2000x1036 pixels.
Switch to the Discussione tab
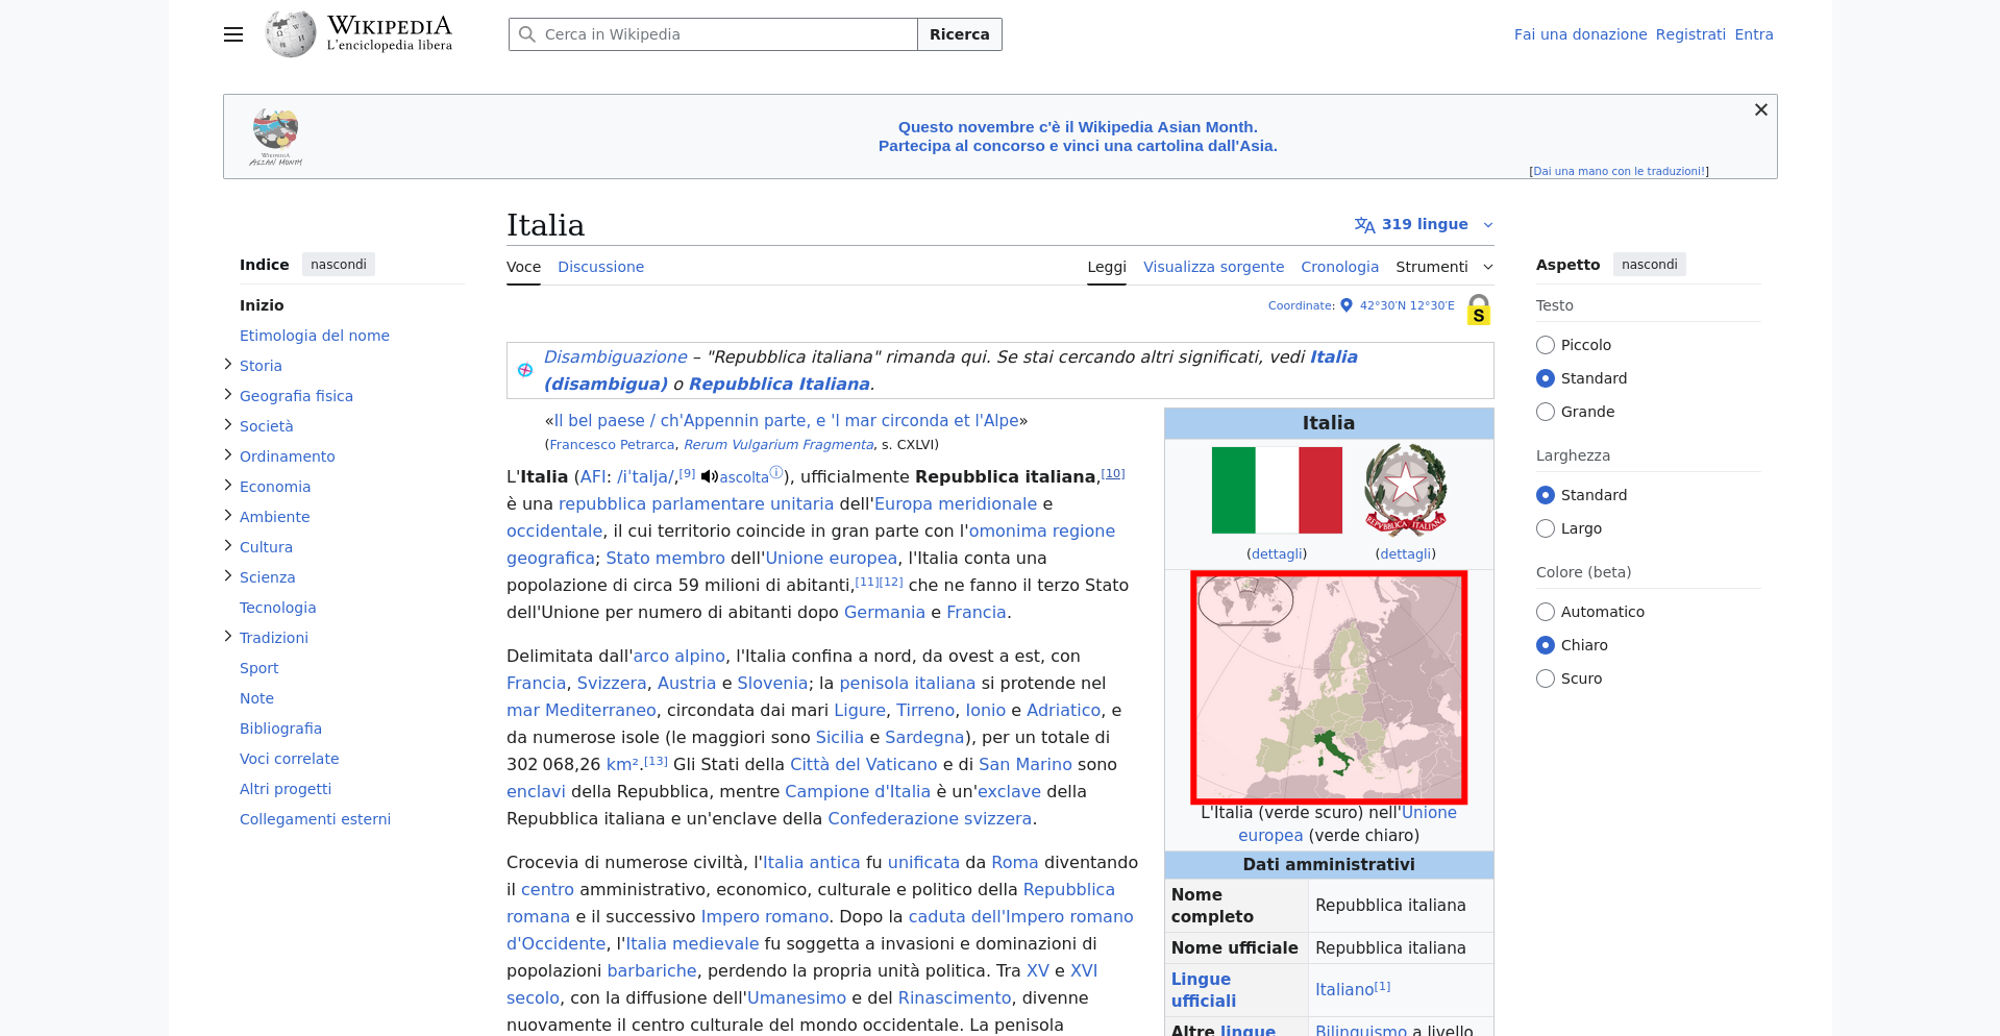pos(600,266)
